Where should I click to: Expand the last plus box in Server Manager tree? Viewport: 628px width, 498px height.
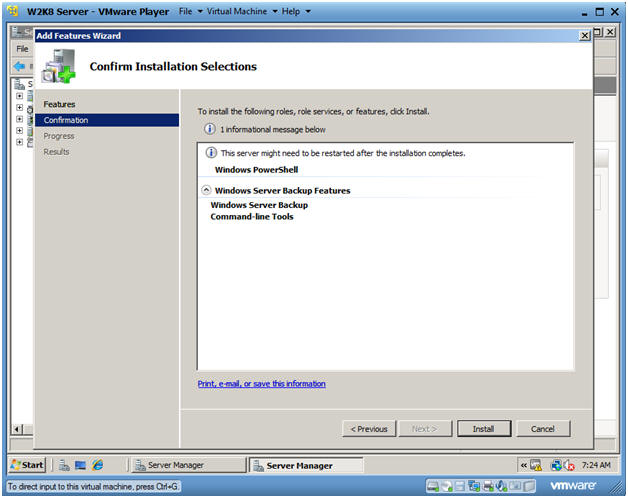[x=19, y=142]
